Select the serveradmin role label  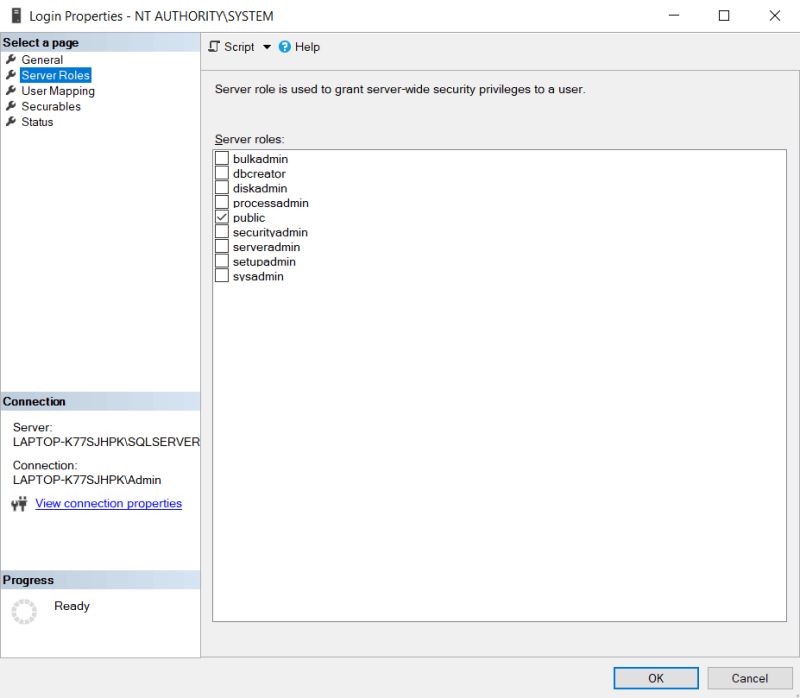pyautogui.click(x=265, y=247)
